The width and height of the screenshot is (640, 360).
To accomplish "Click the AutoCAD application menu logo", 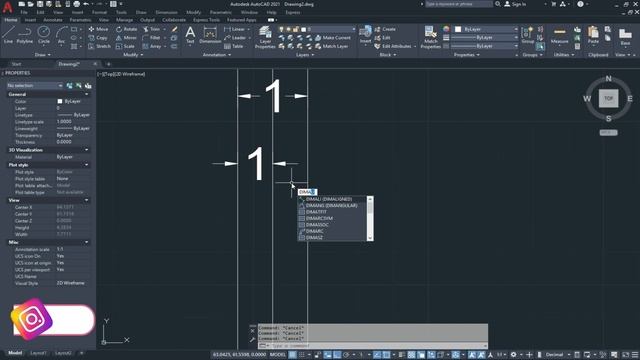I will (7, 7).
